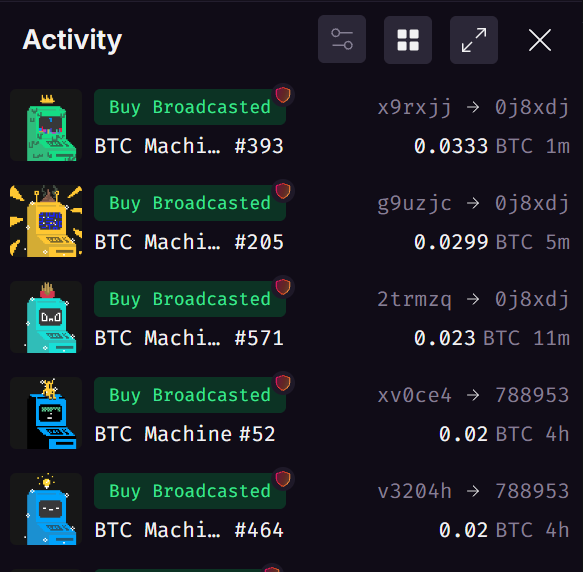Click the 5m timestamp

(558, 242)
